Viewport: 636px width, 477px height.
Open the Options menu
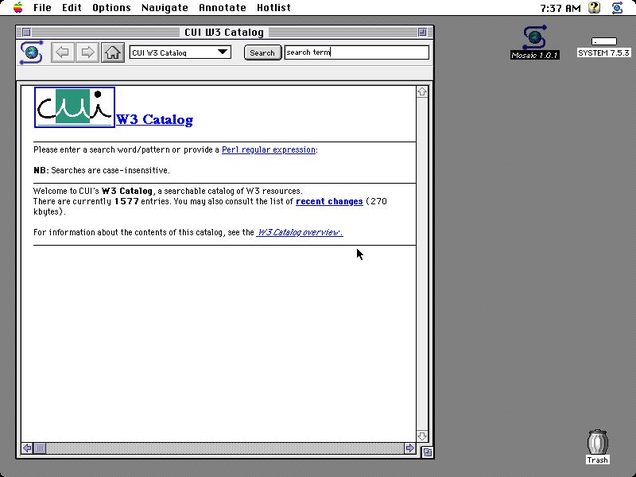tap(112, 8)
